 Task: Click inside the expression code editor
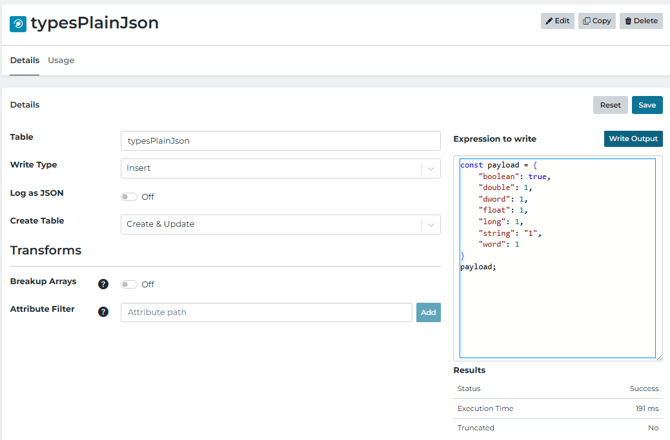coord(558,258)
